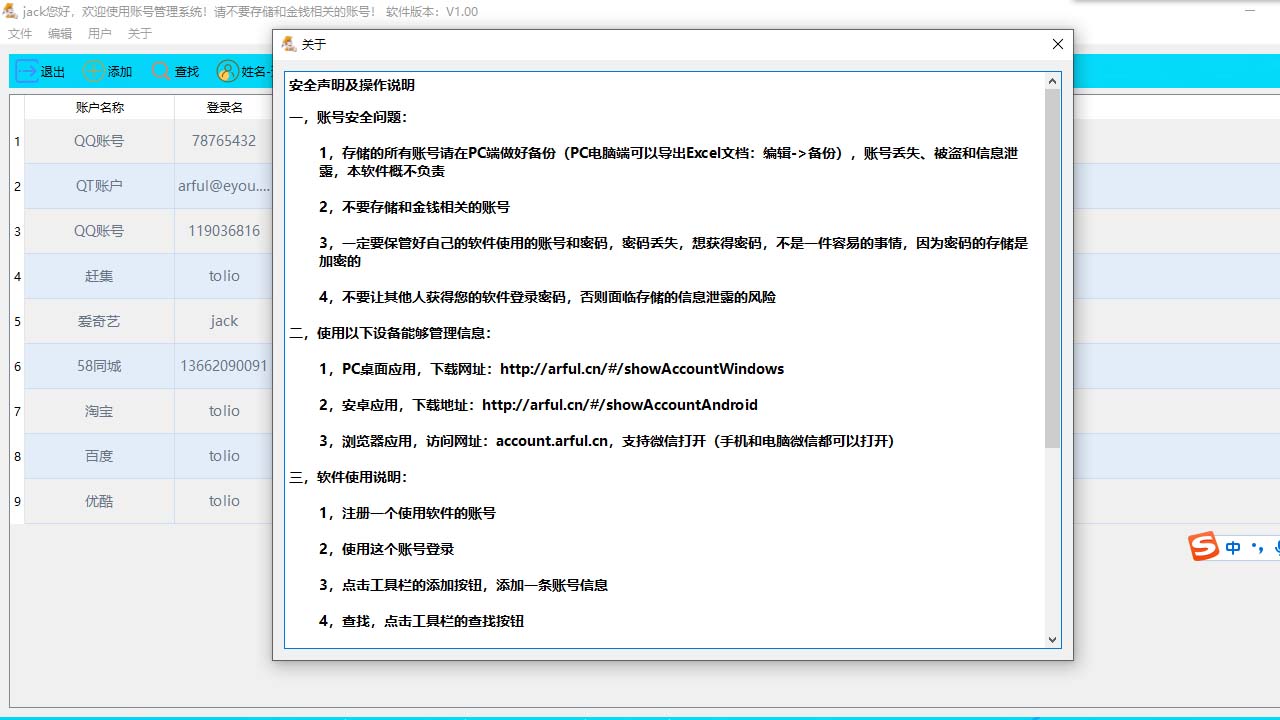
Task: Select the 淘宝 account row
Action: [x=99, y=411]
